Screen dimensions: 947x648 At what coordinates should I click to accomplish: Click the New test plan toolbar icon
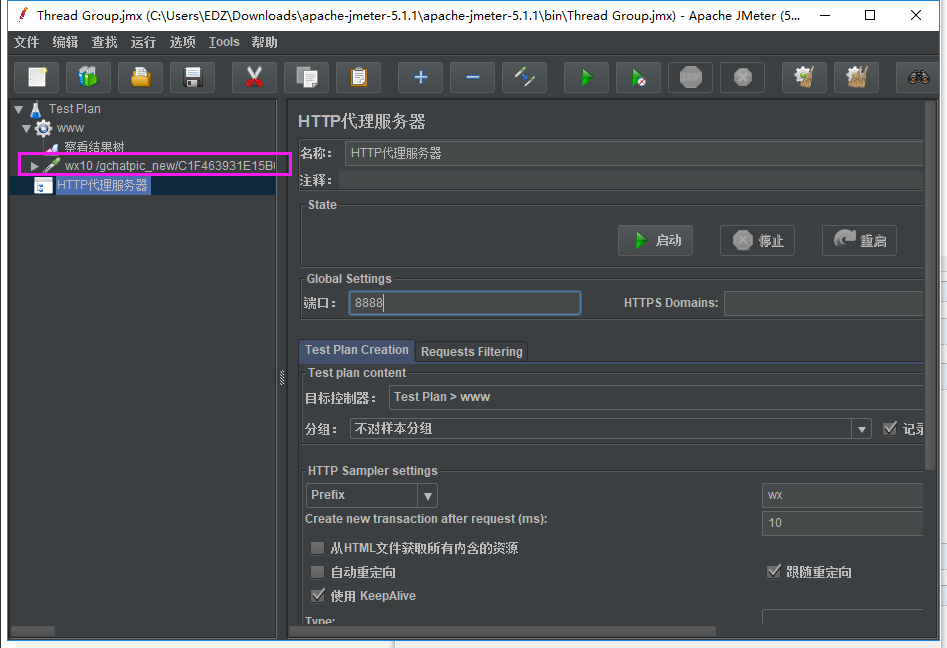point(36,77)
